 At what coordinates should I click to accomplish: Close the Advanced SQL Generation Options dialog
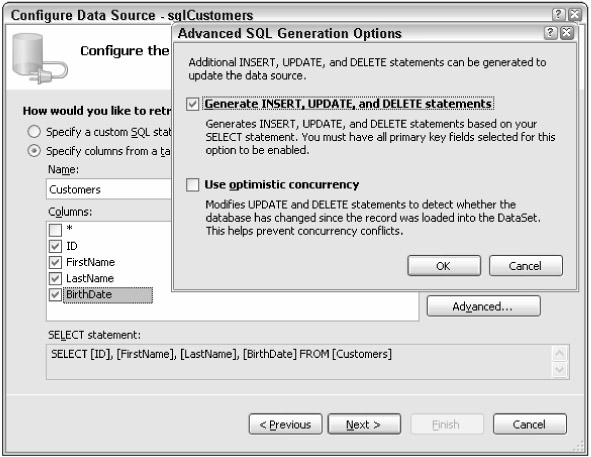(567, 33)
